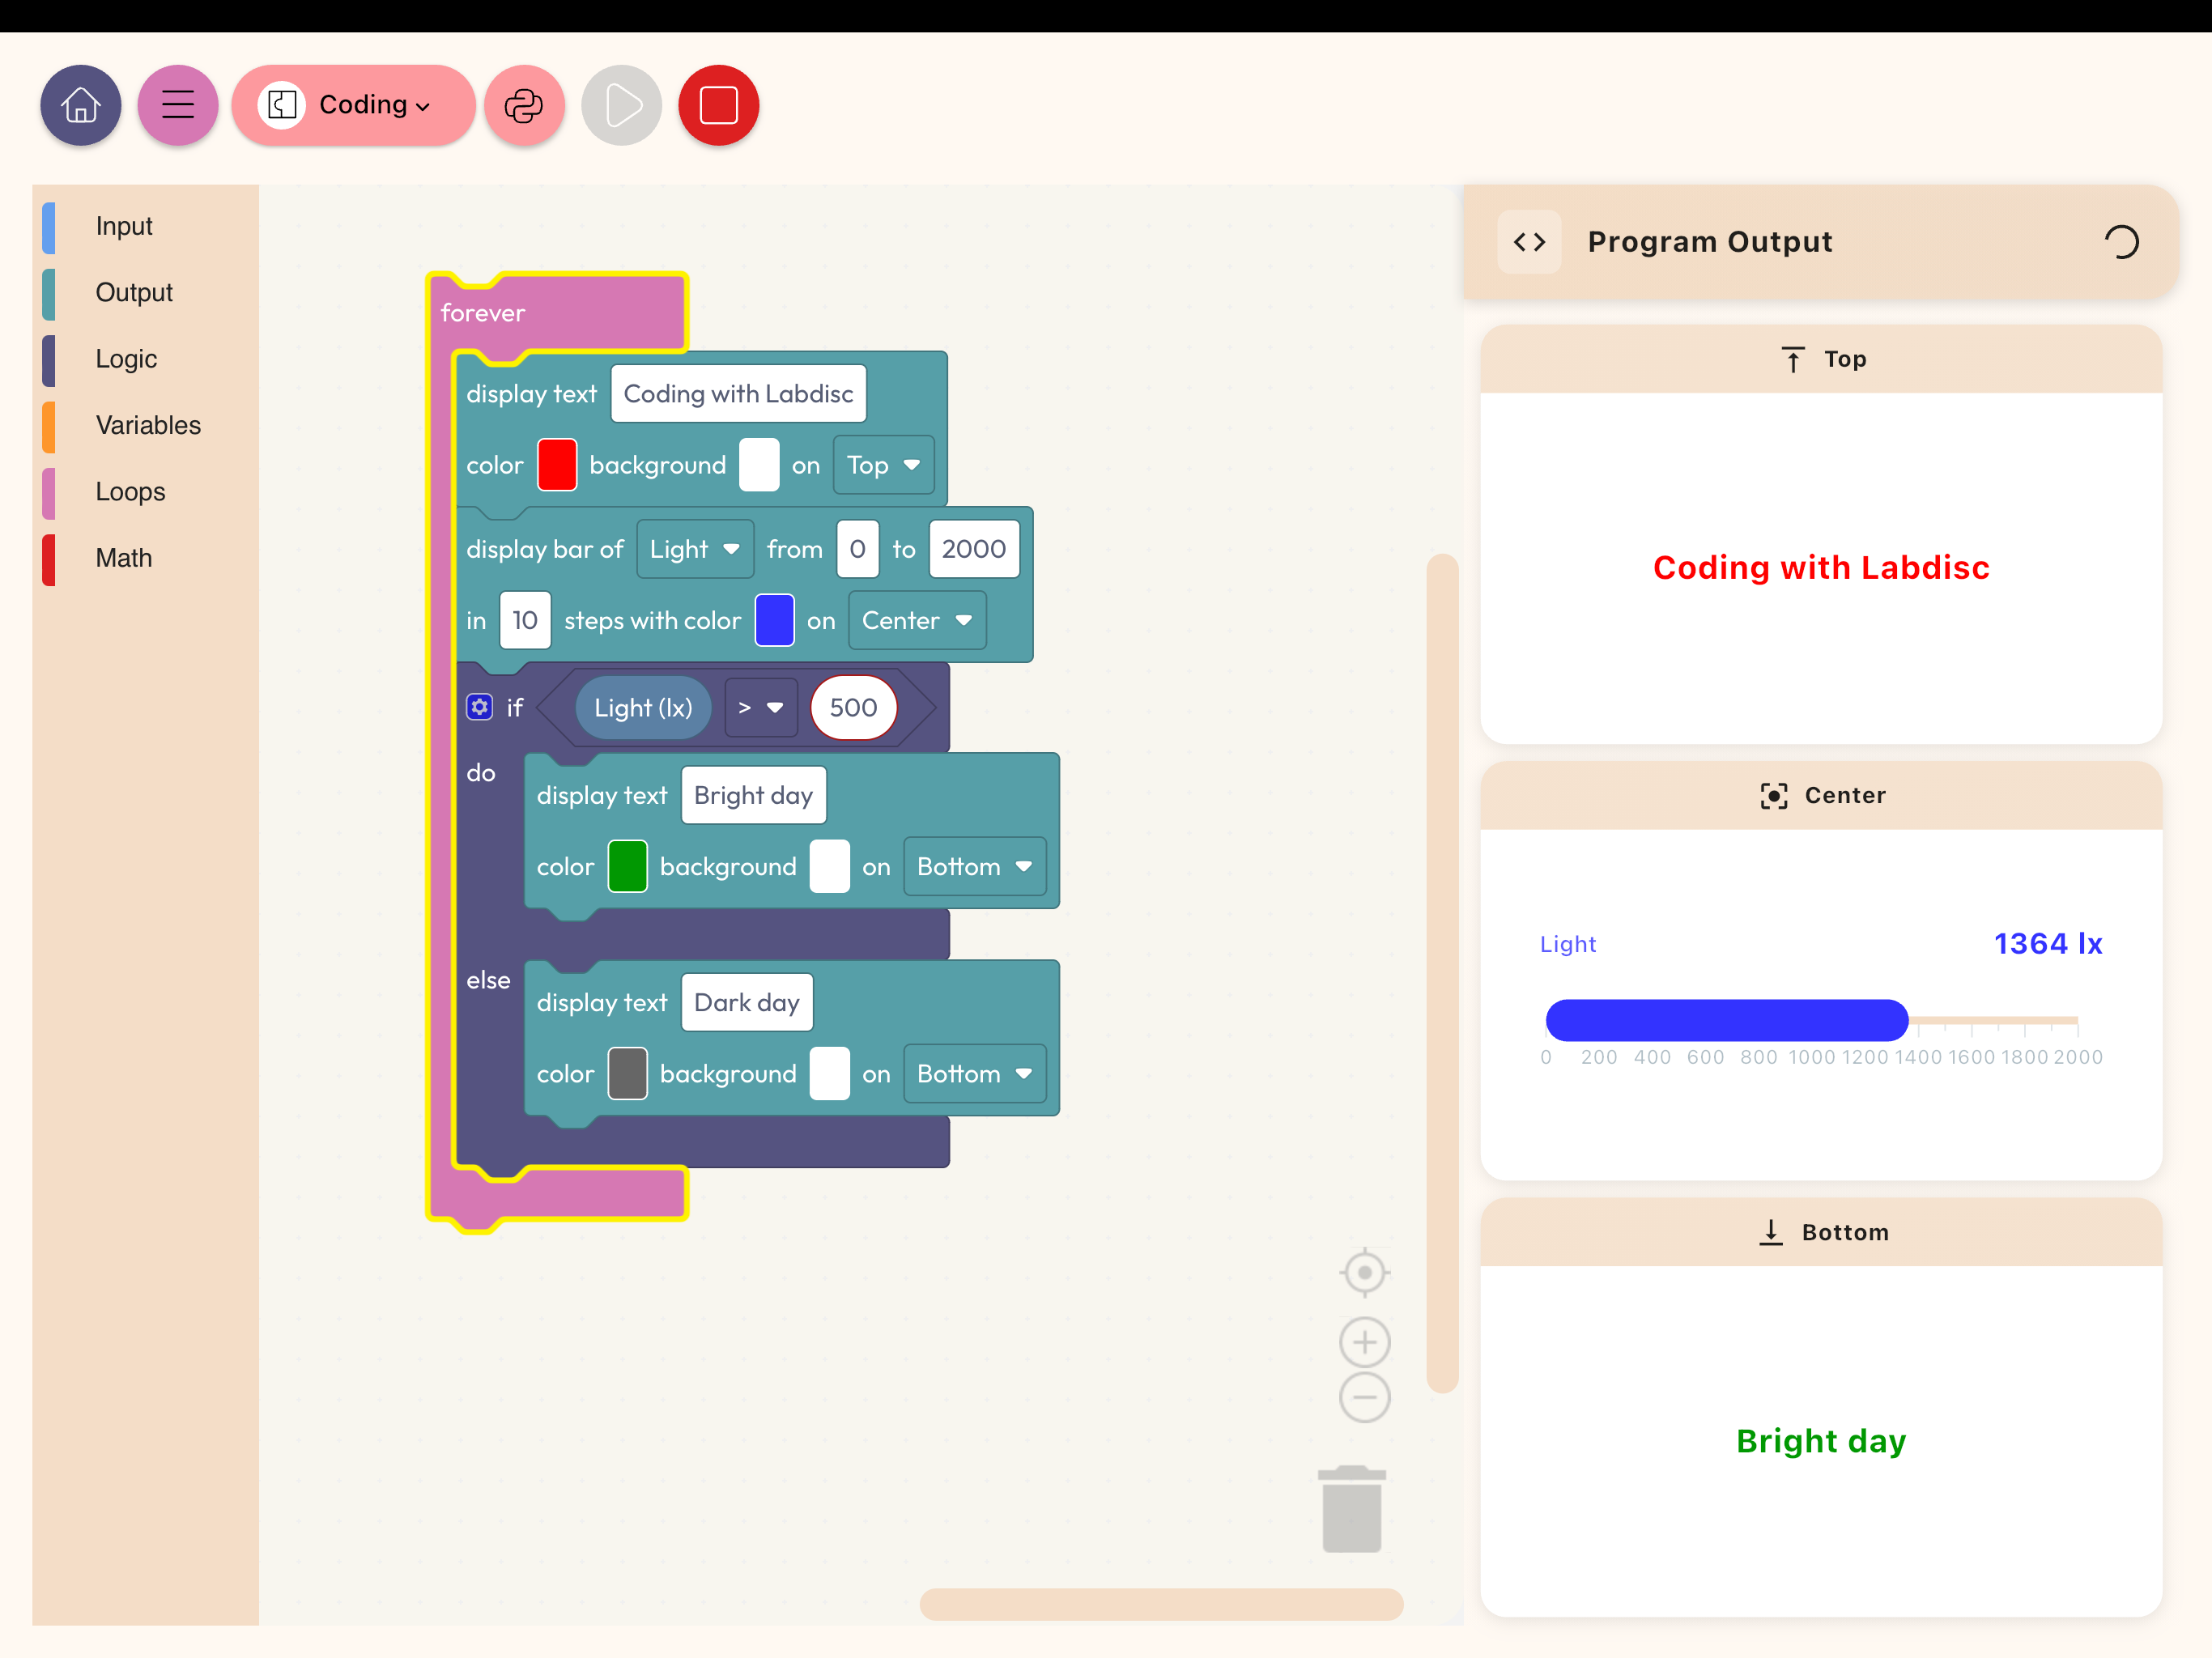Select the Light (lx) sensor block
This screenshot has width=2212, height=1658.
click(643, 708)
